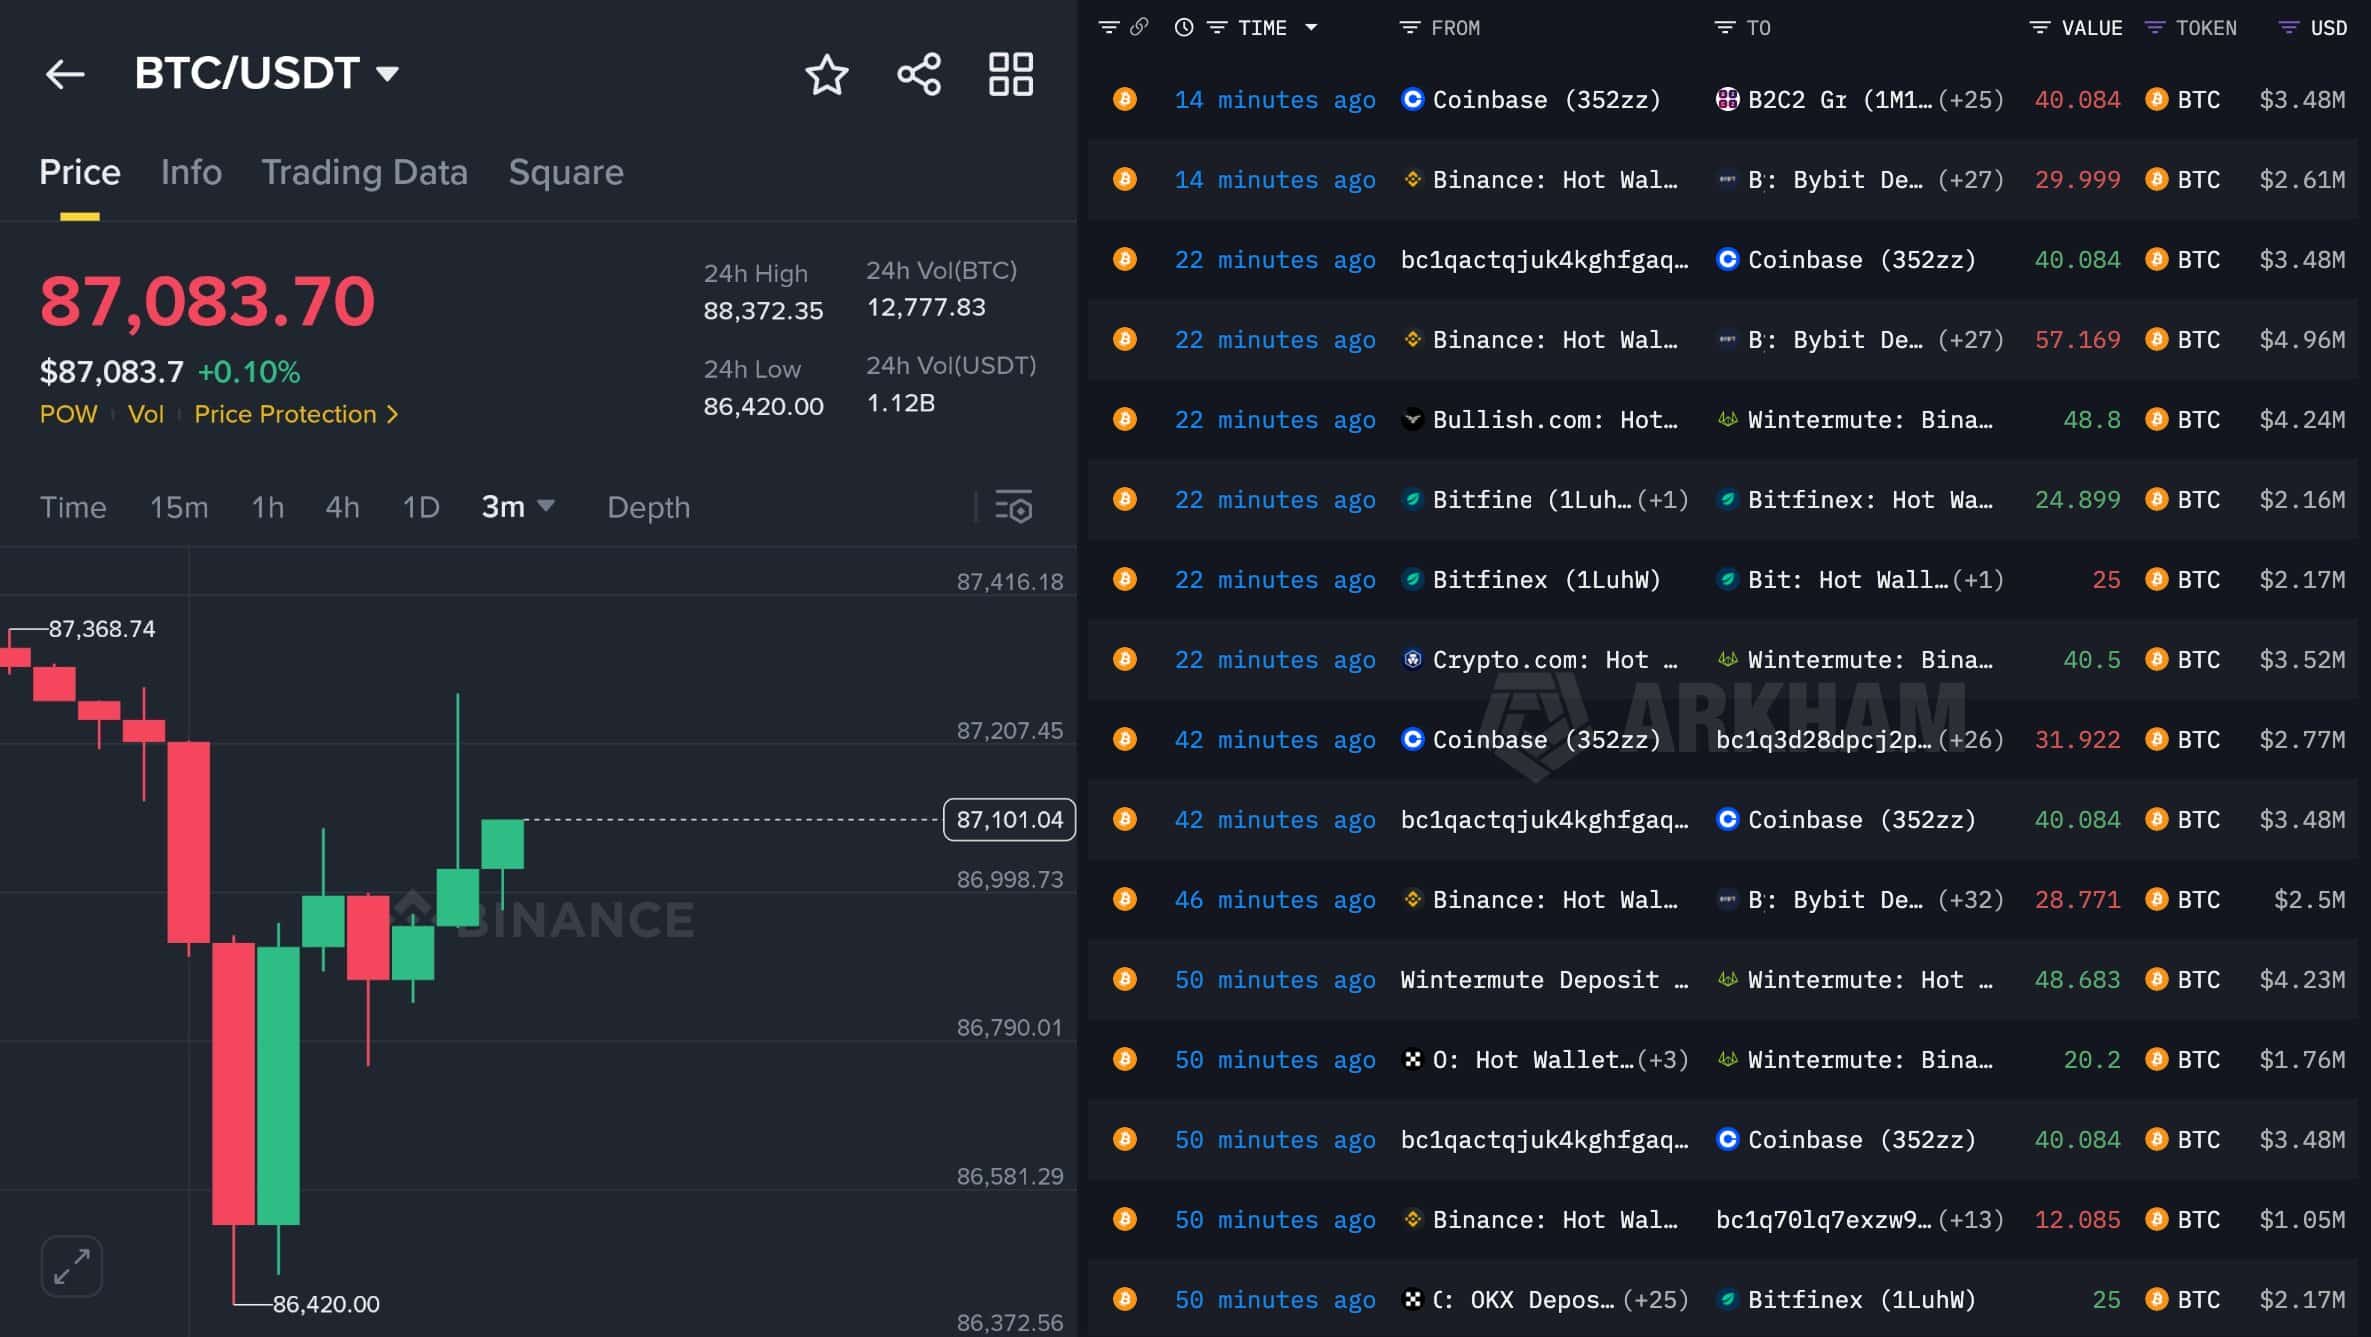2371x1337 pixels.
Task: Click the link chain icon in Arkham header
Action: tap(1139, 28)
